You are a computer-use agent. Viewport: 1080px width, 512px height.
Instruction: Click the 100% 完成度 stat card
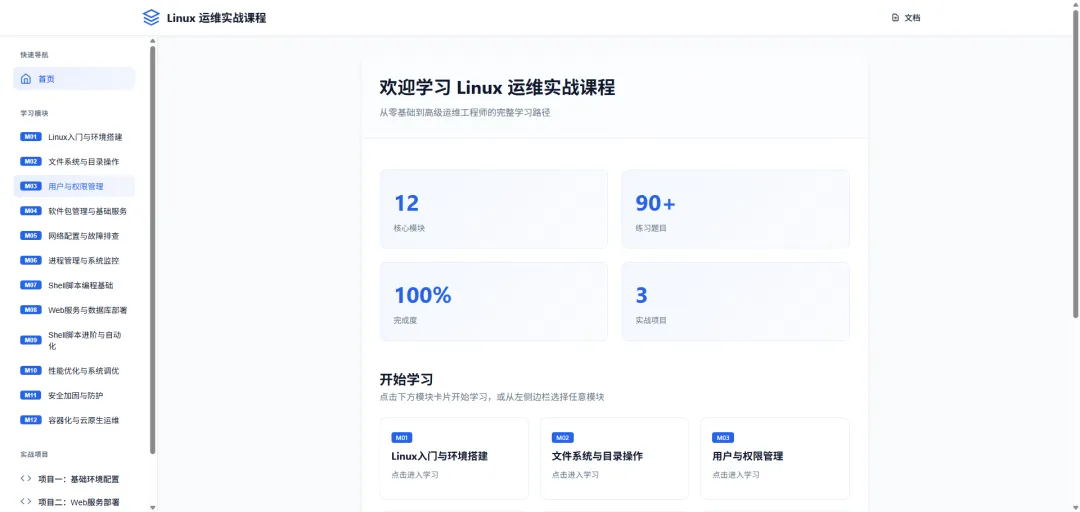tap(494, 301)
